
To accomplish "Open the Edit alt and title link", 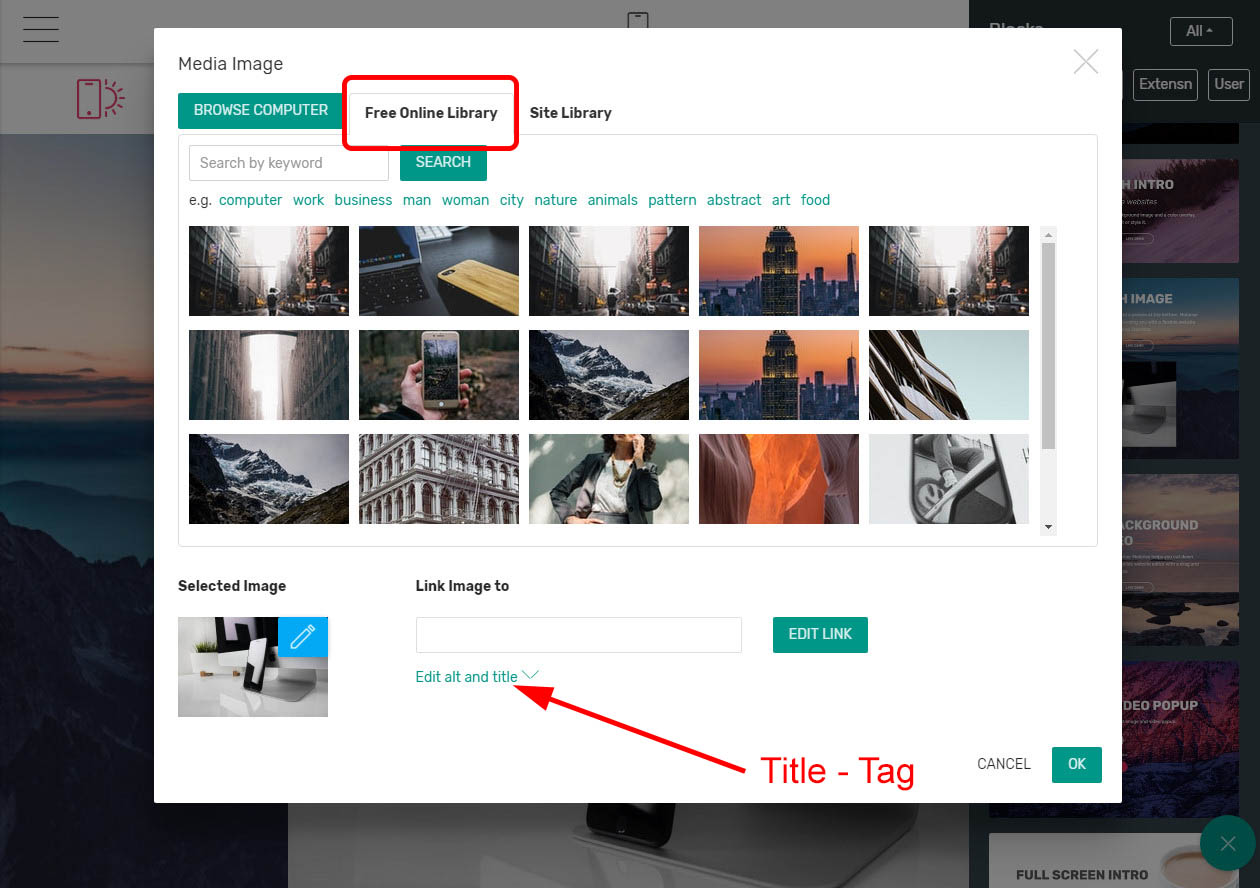I will click(x=467, y=677).
